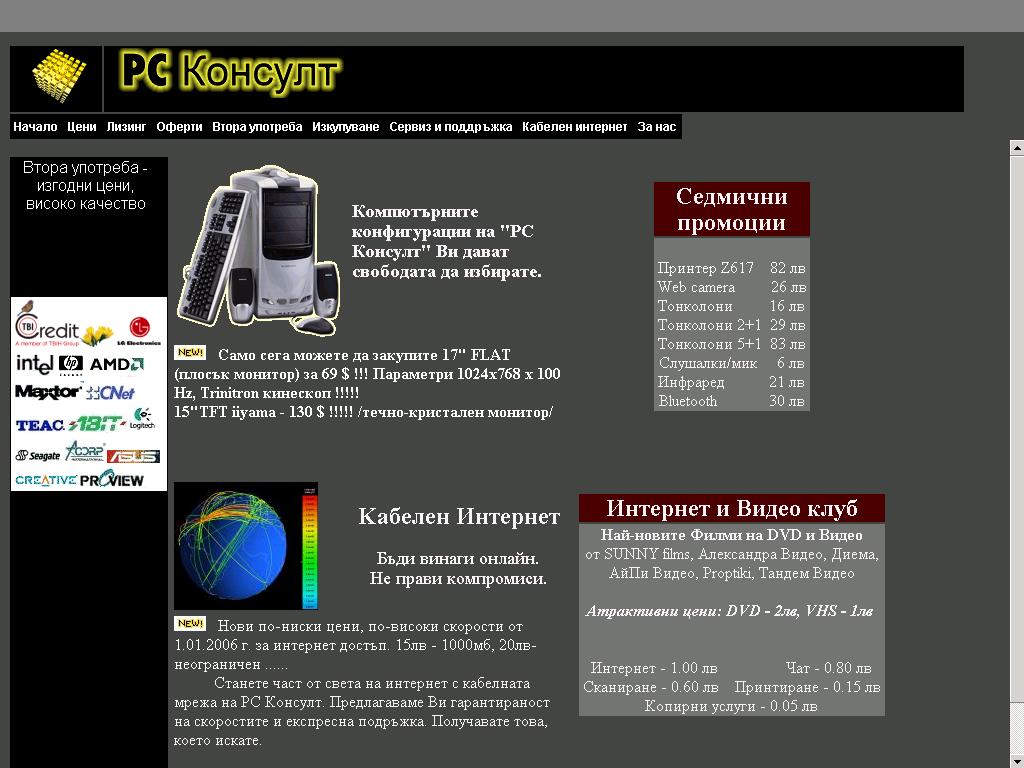Image resolution: width=1024 pixels, height=768 pixels.
Task: Open the Сервиз и поддръжка menu item
Action: 451,127
